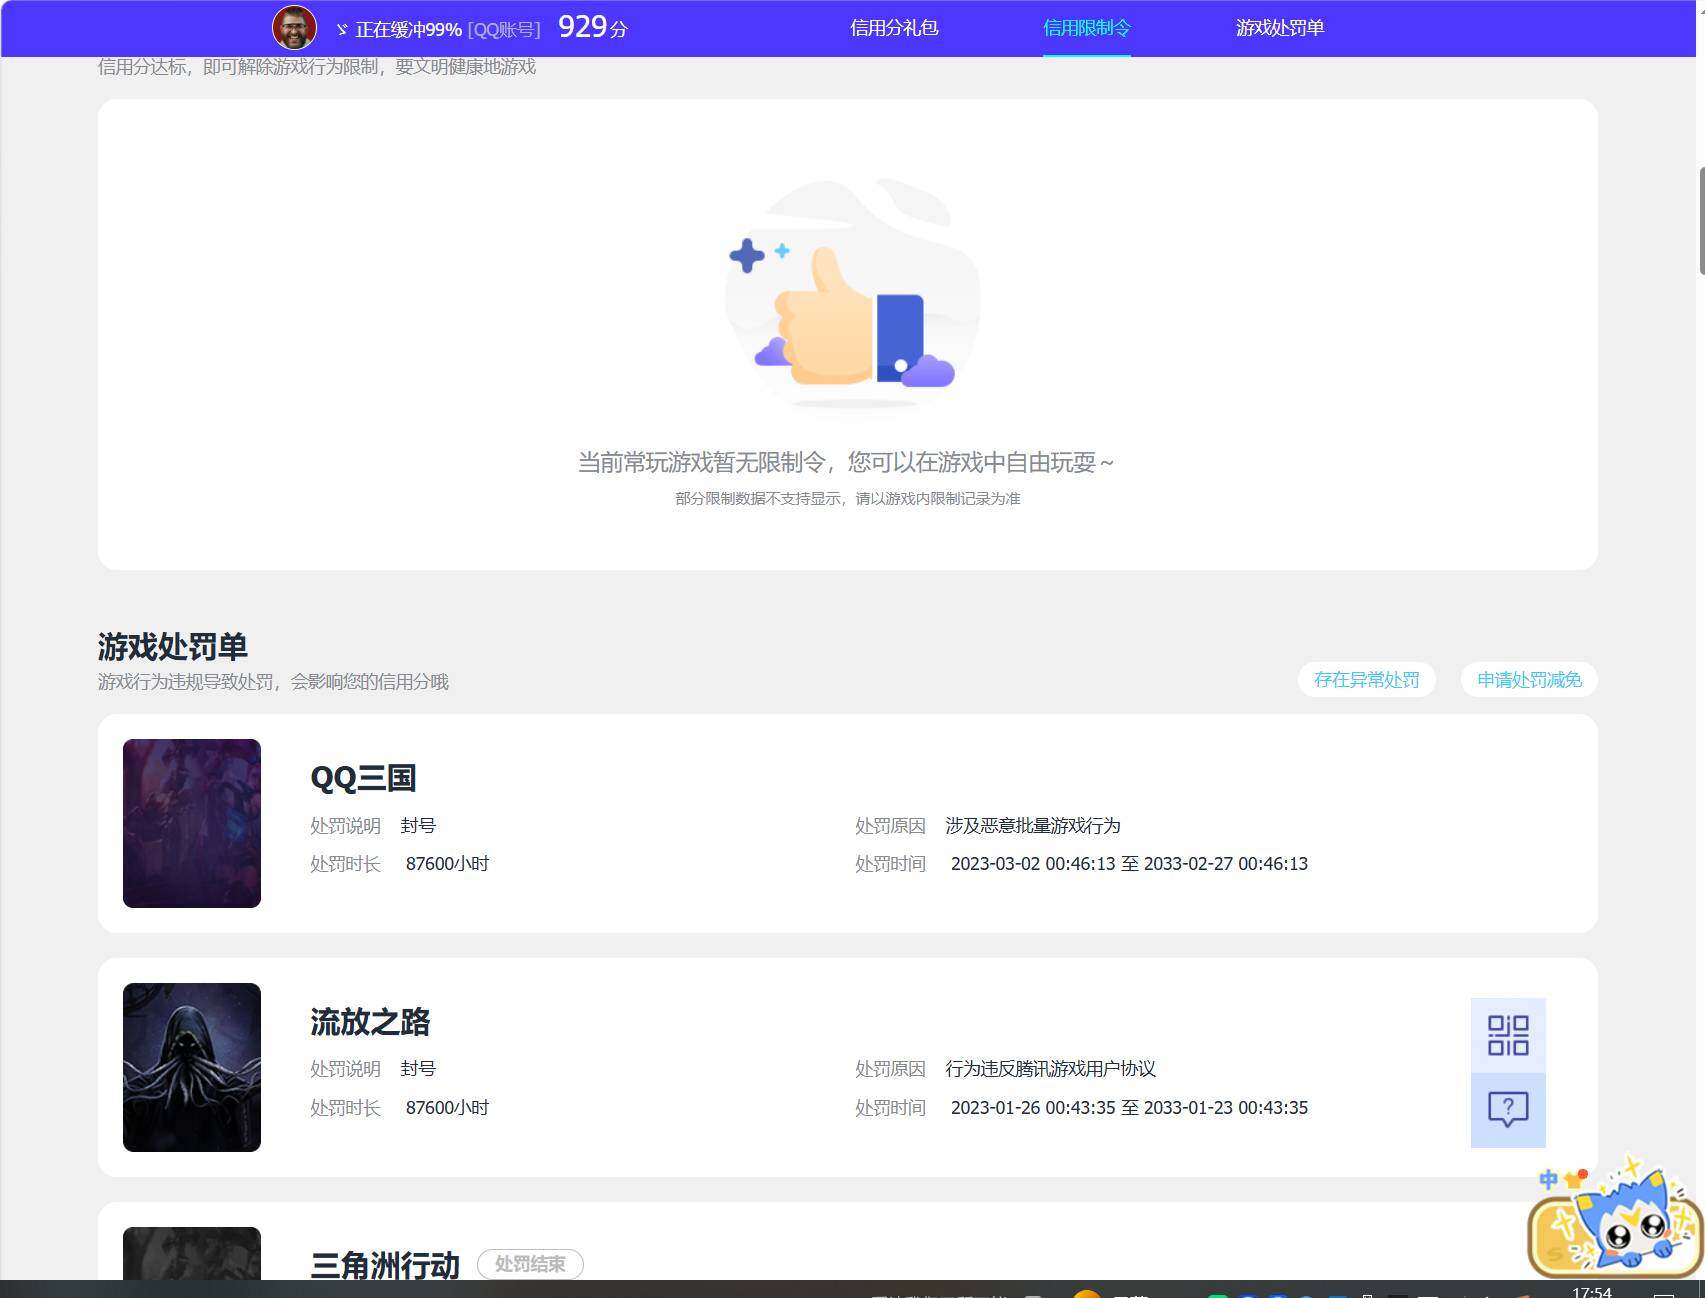Screen dimensions: 1705x1298
Task: Open the question help chat icon
Action: pos(1508,1110)
